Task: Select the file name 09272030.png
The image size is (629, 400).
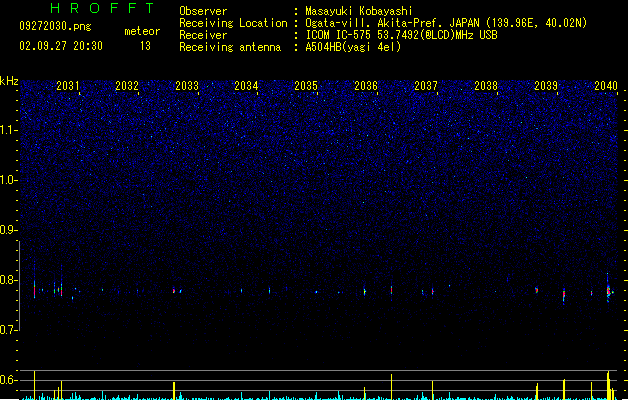Action: [x=55, y=26]
